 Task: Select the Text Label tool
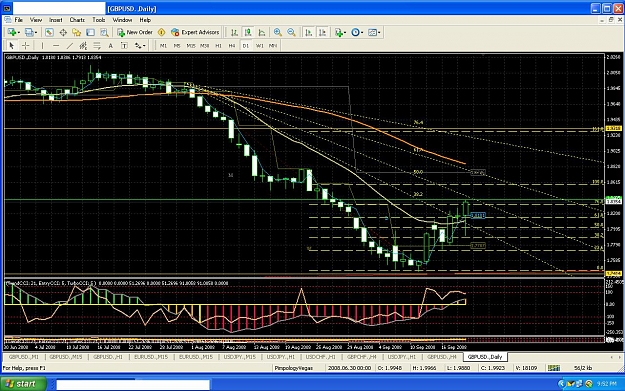click(124, 46)
